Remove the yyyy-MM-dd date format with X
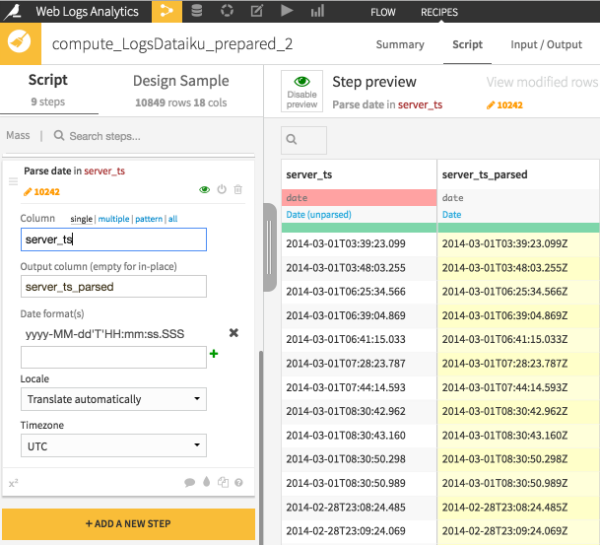600x545 pixels. tap(234, 333)
